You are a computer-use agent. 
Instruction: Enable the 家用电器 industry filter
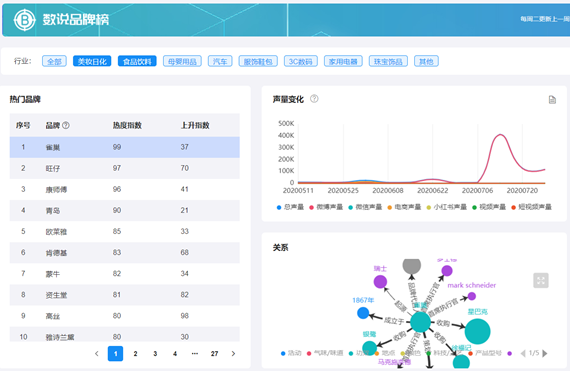(343, 61)
